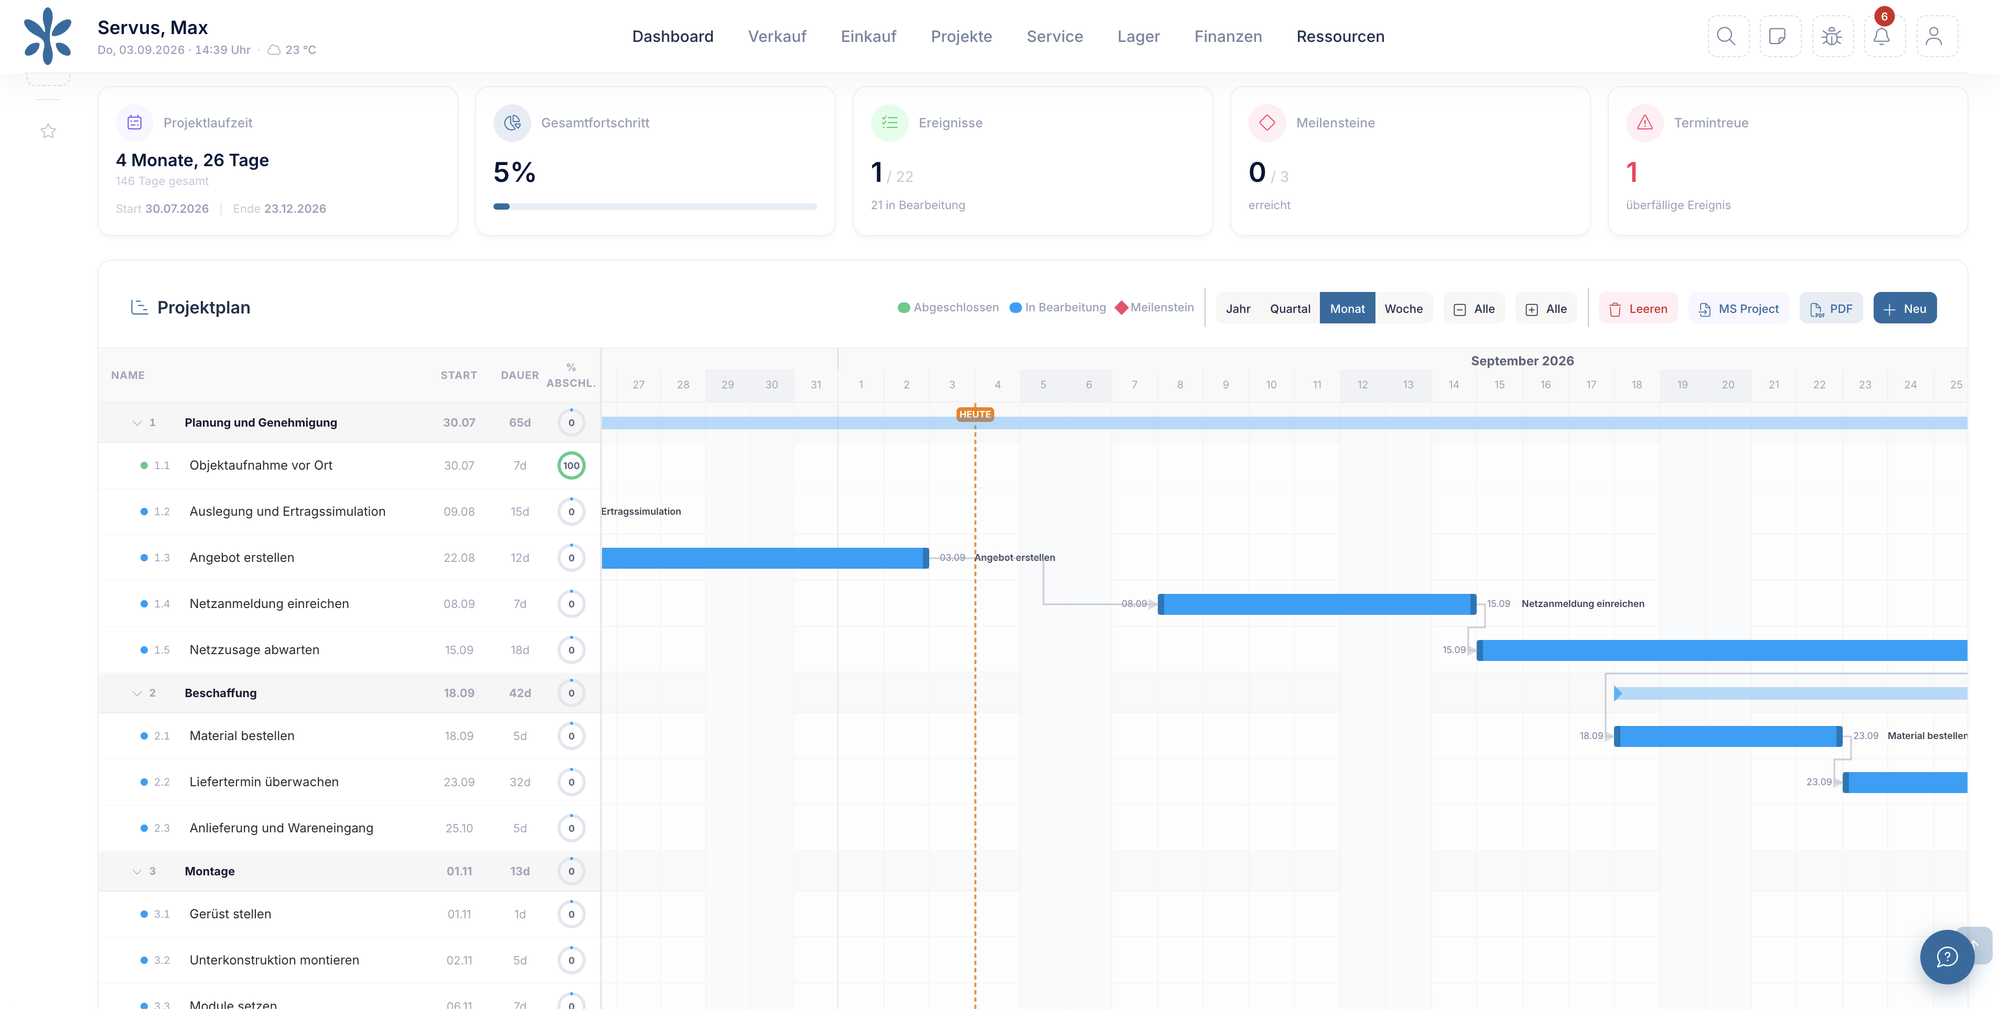This screenshot has width=2000, height=1009.
Task: Select row Auslegung und Ertragssimulation
Action: coord(349,512)
